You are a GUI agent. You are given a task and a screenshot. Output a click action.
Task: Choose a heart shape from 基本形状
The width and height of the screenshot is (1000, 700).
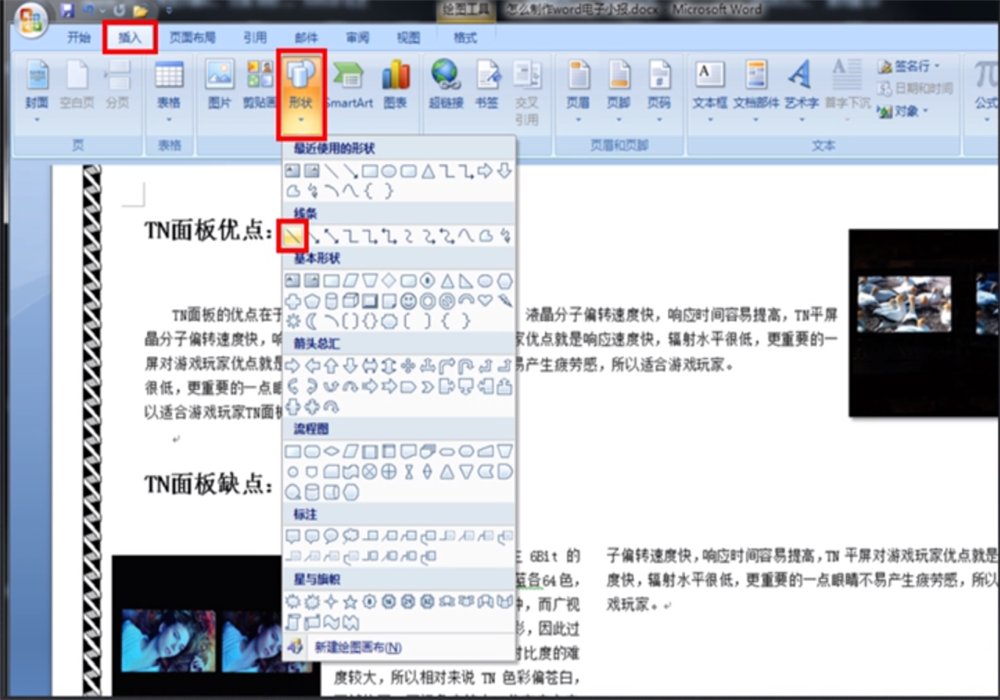click(x=484, y=300)
